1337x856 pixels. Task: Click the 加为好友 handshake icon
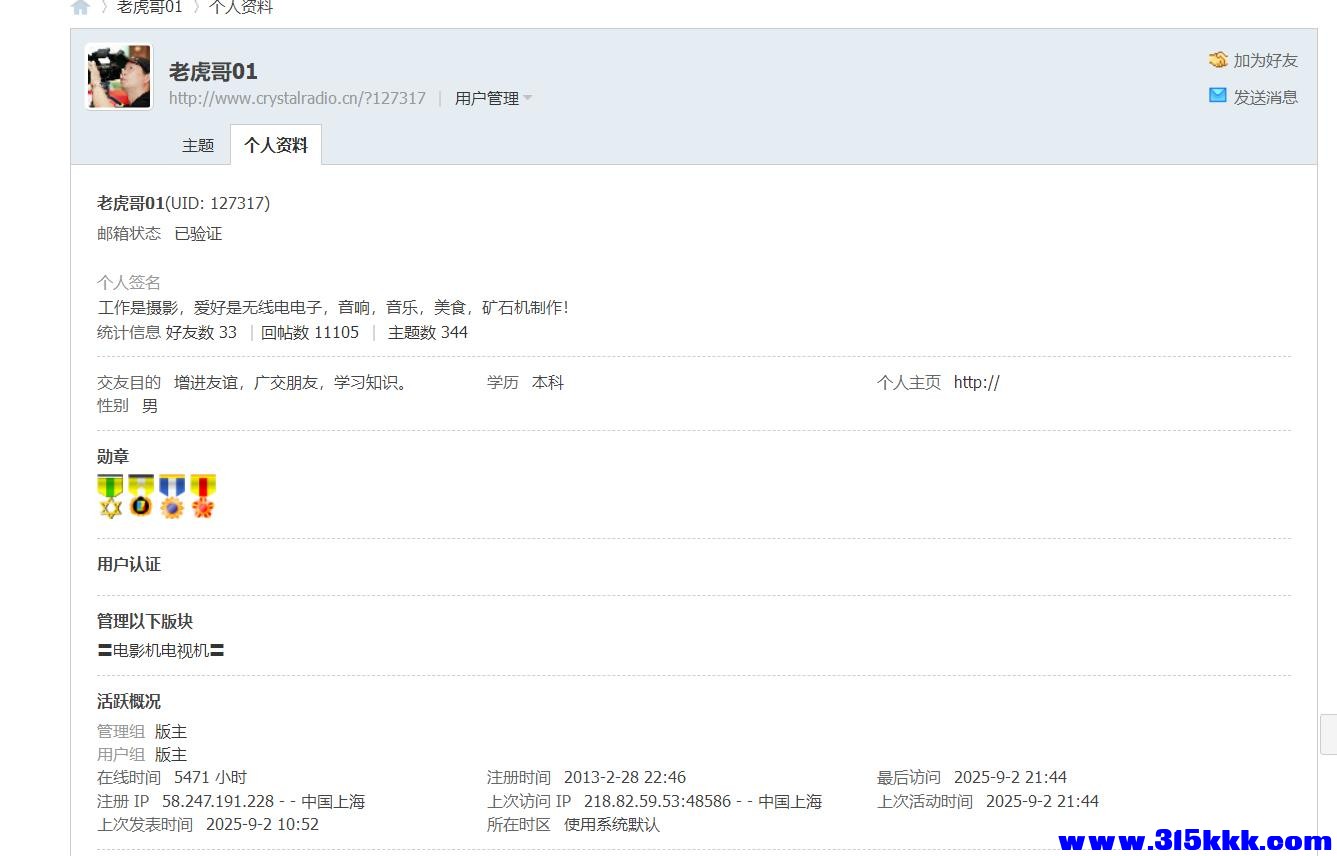[x=1217, y=60]
